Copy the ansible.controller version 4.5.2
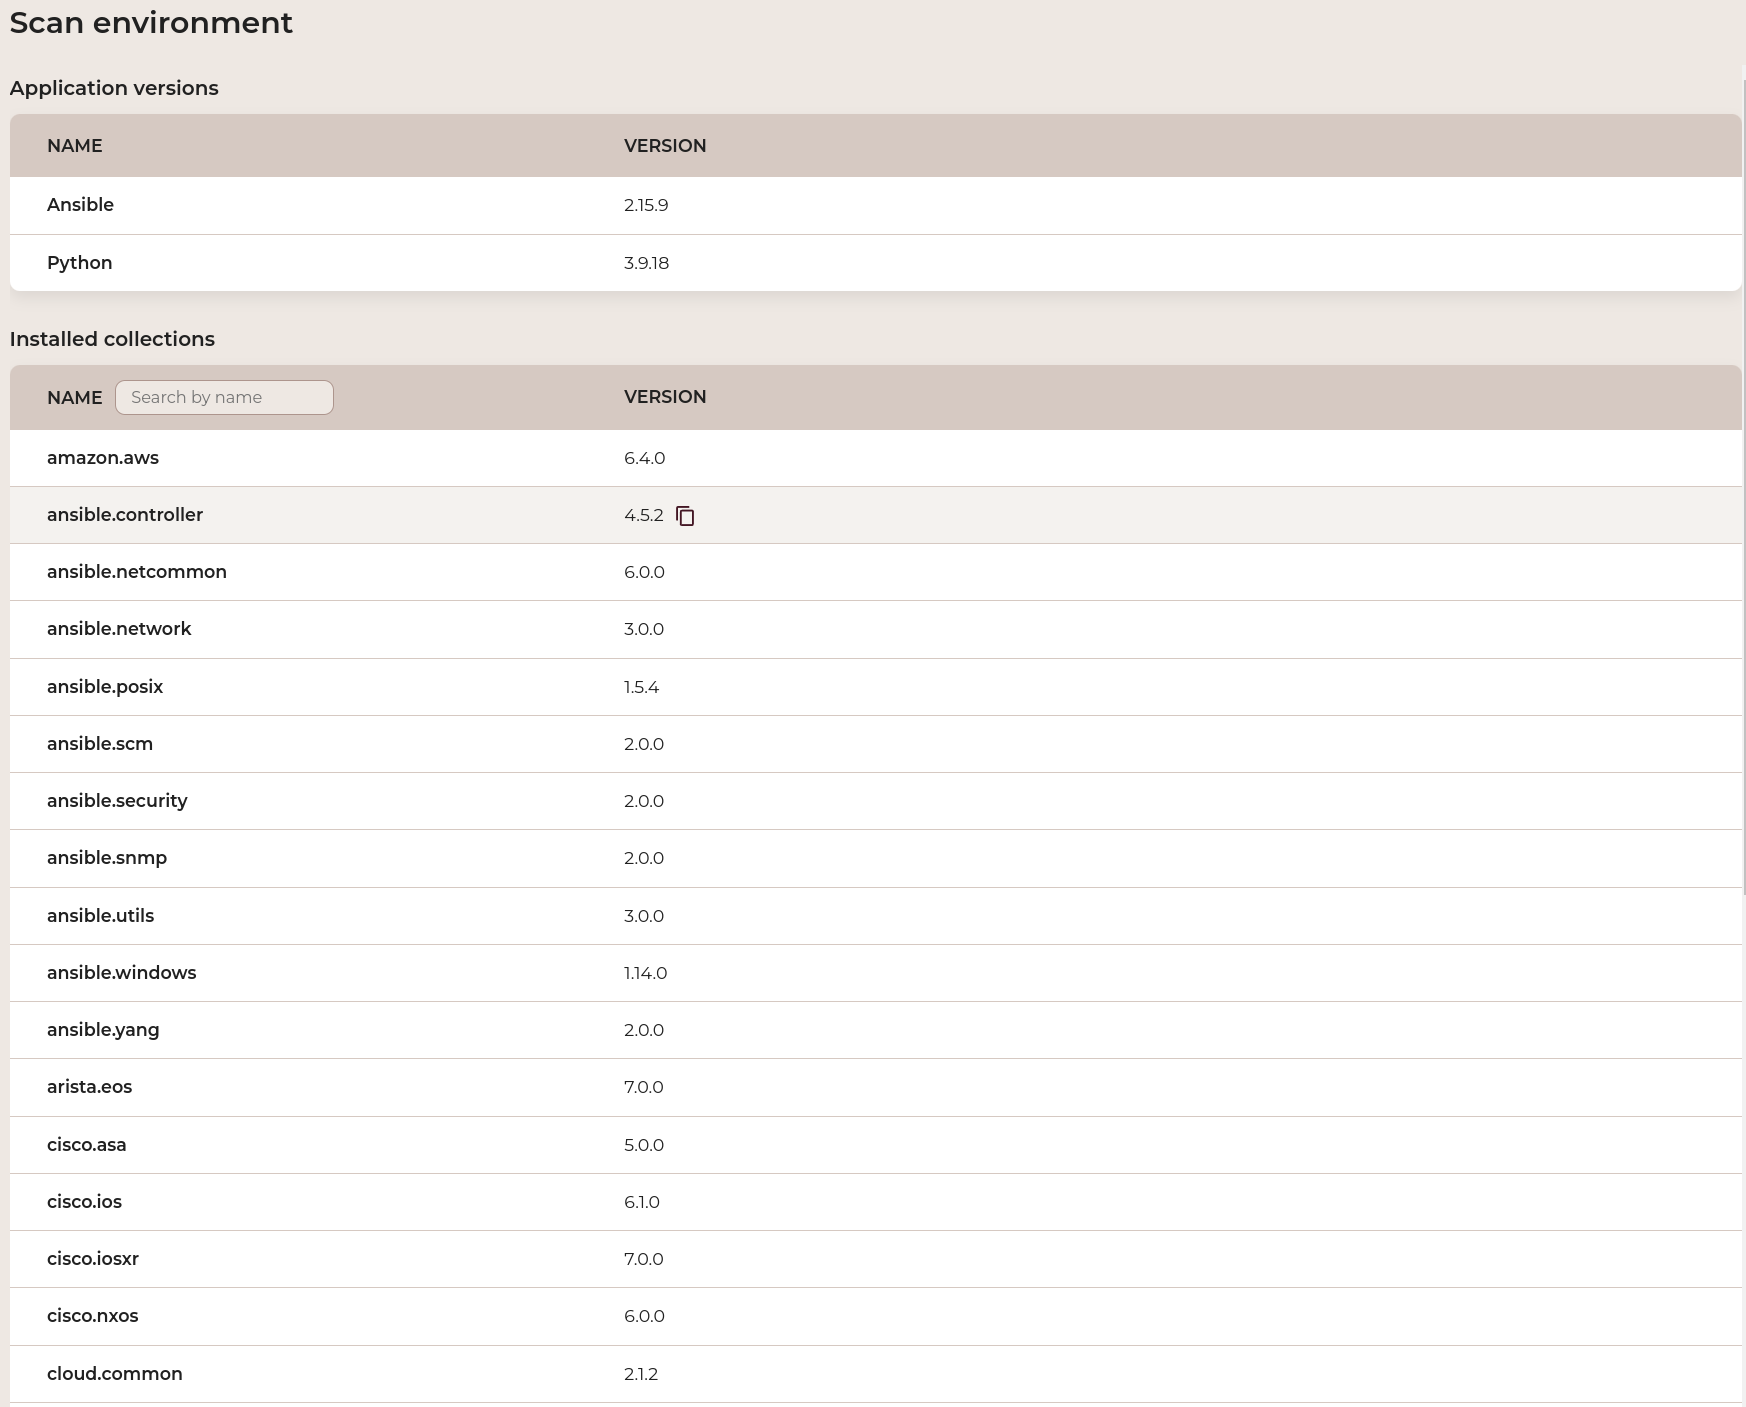Viewport: 1746px width, 1407px height. tap(685, 516)
